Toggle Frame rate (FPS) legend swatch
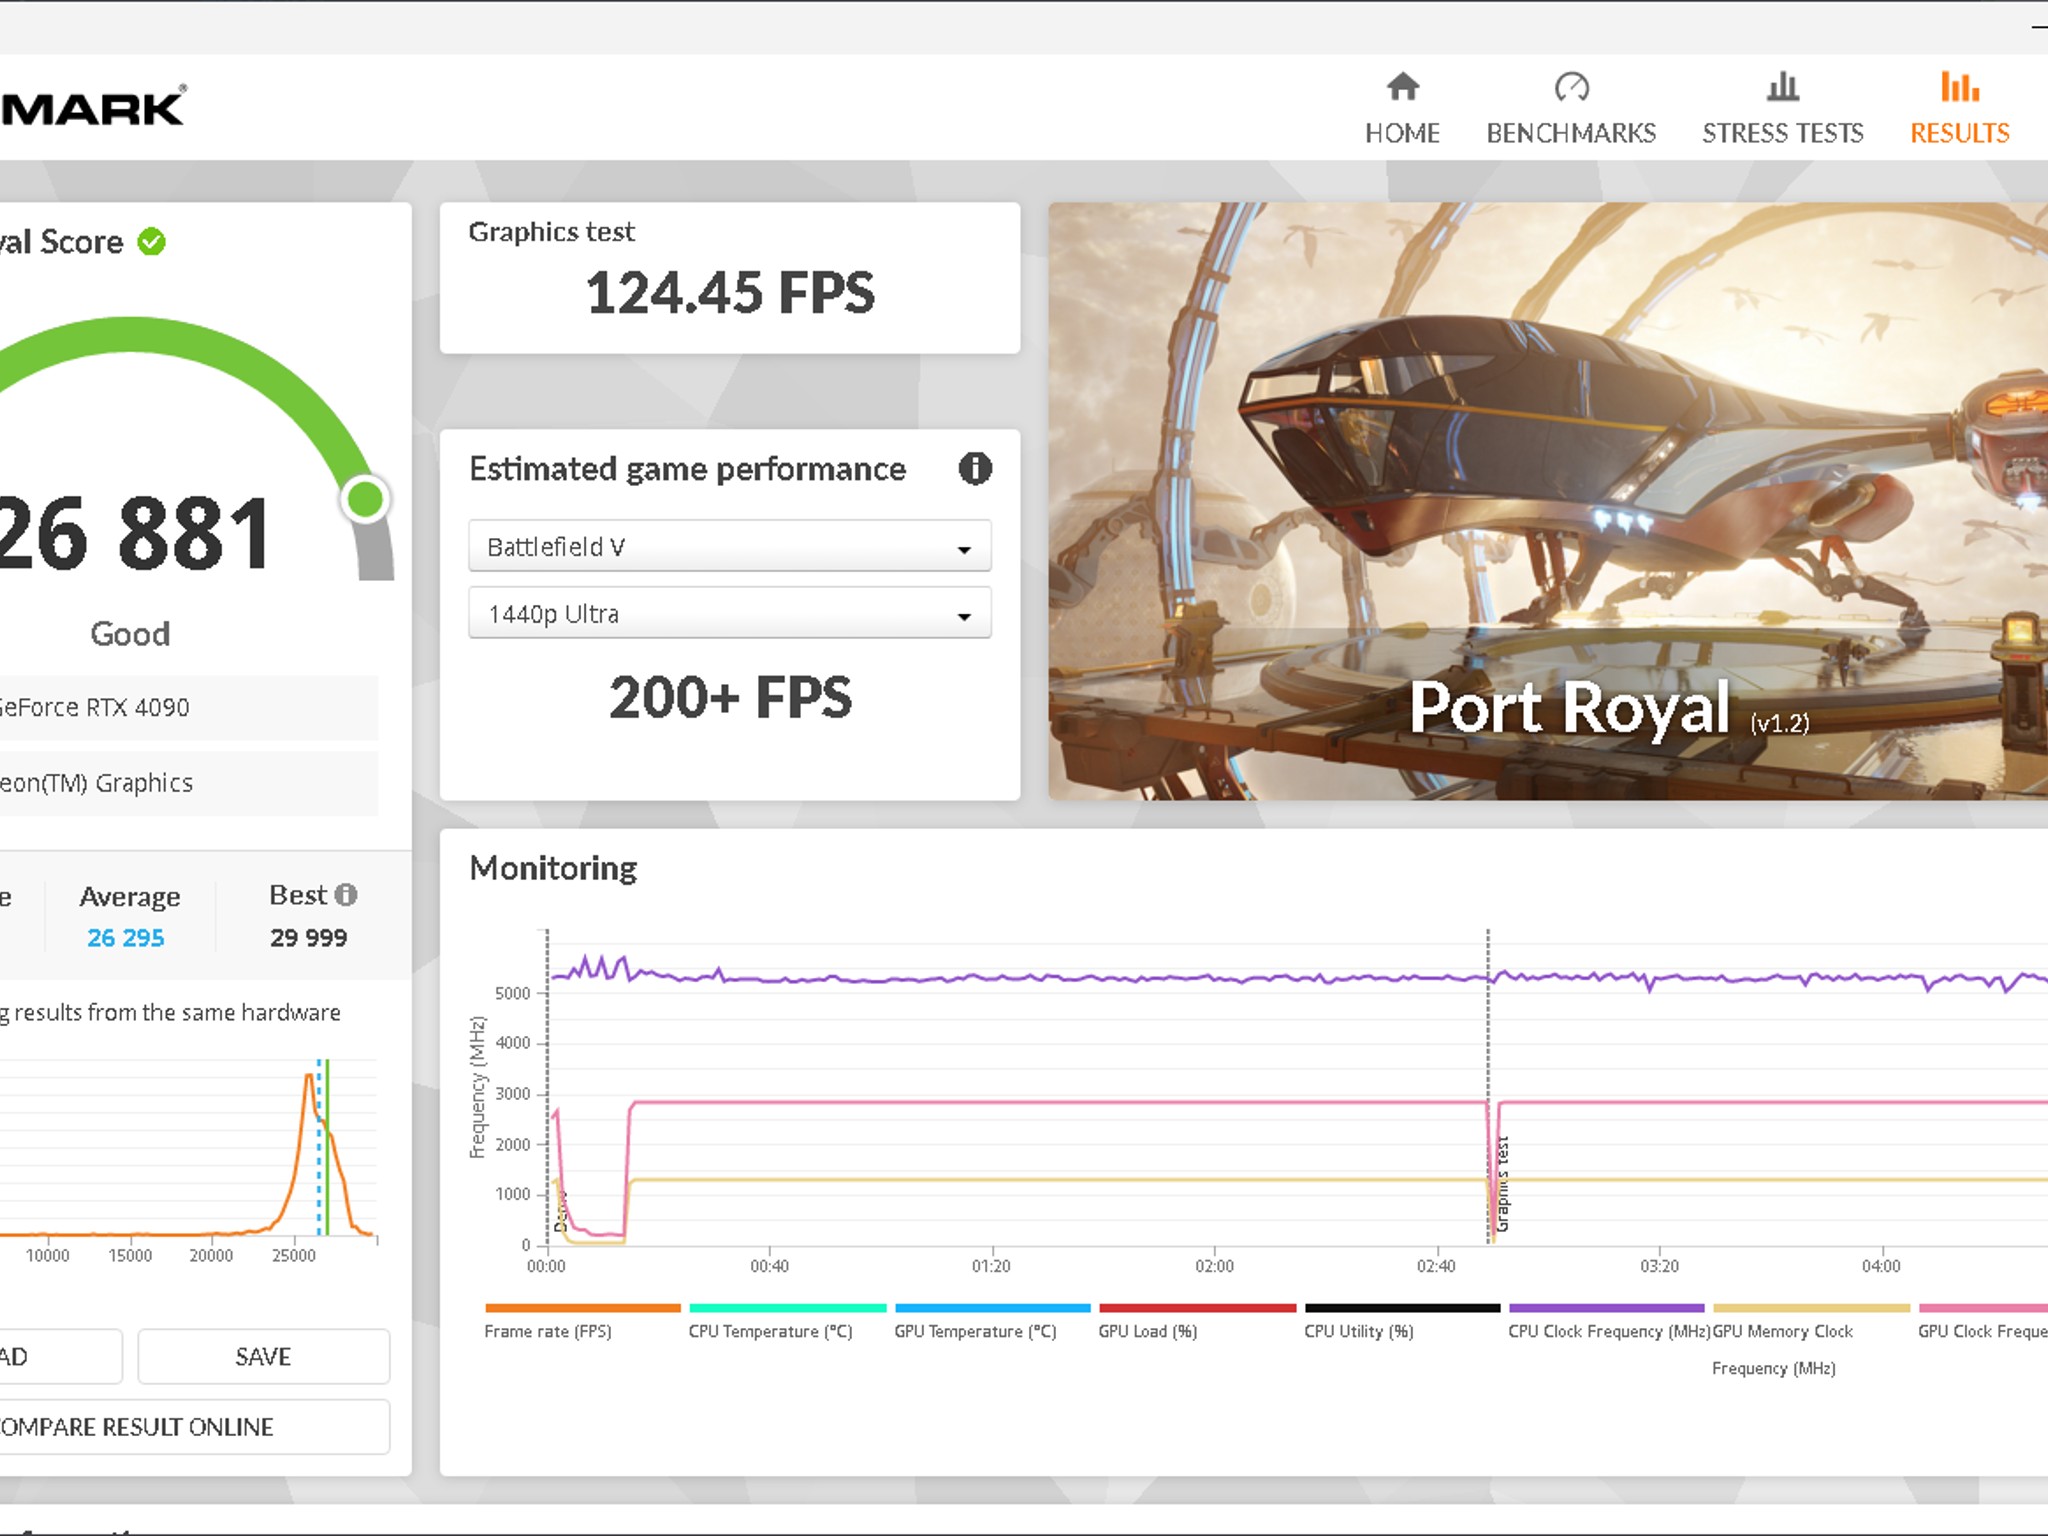Screen dimensions: 2048x1536 (583, 1308)
